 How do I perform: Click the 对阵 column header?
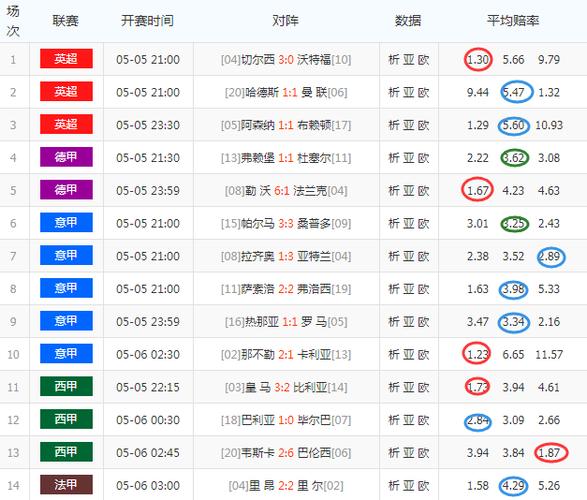(285, 20)
